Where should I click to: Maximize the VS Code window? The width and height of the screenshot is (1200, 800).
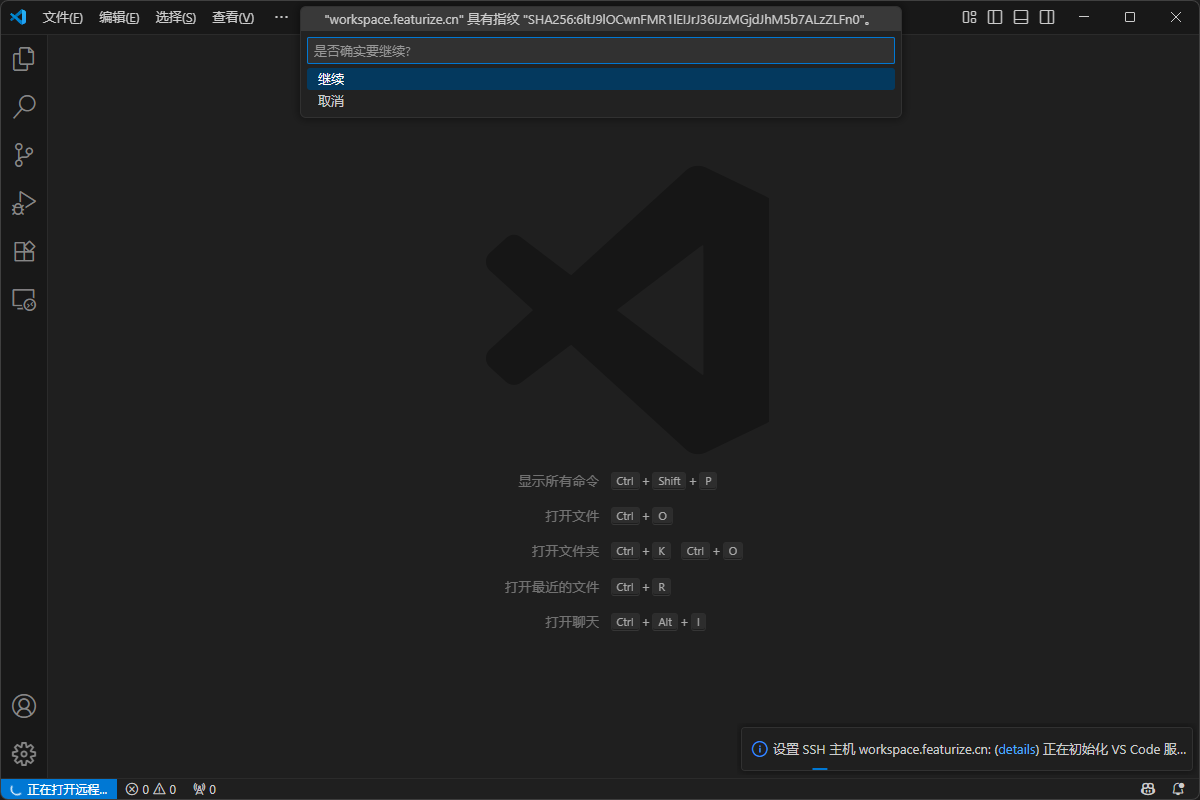[1130, 17]
